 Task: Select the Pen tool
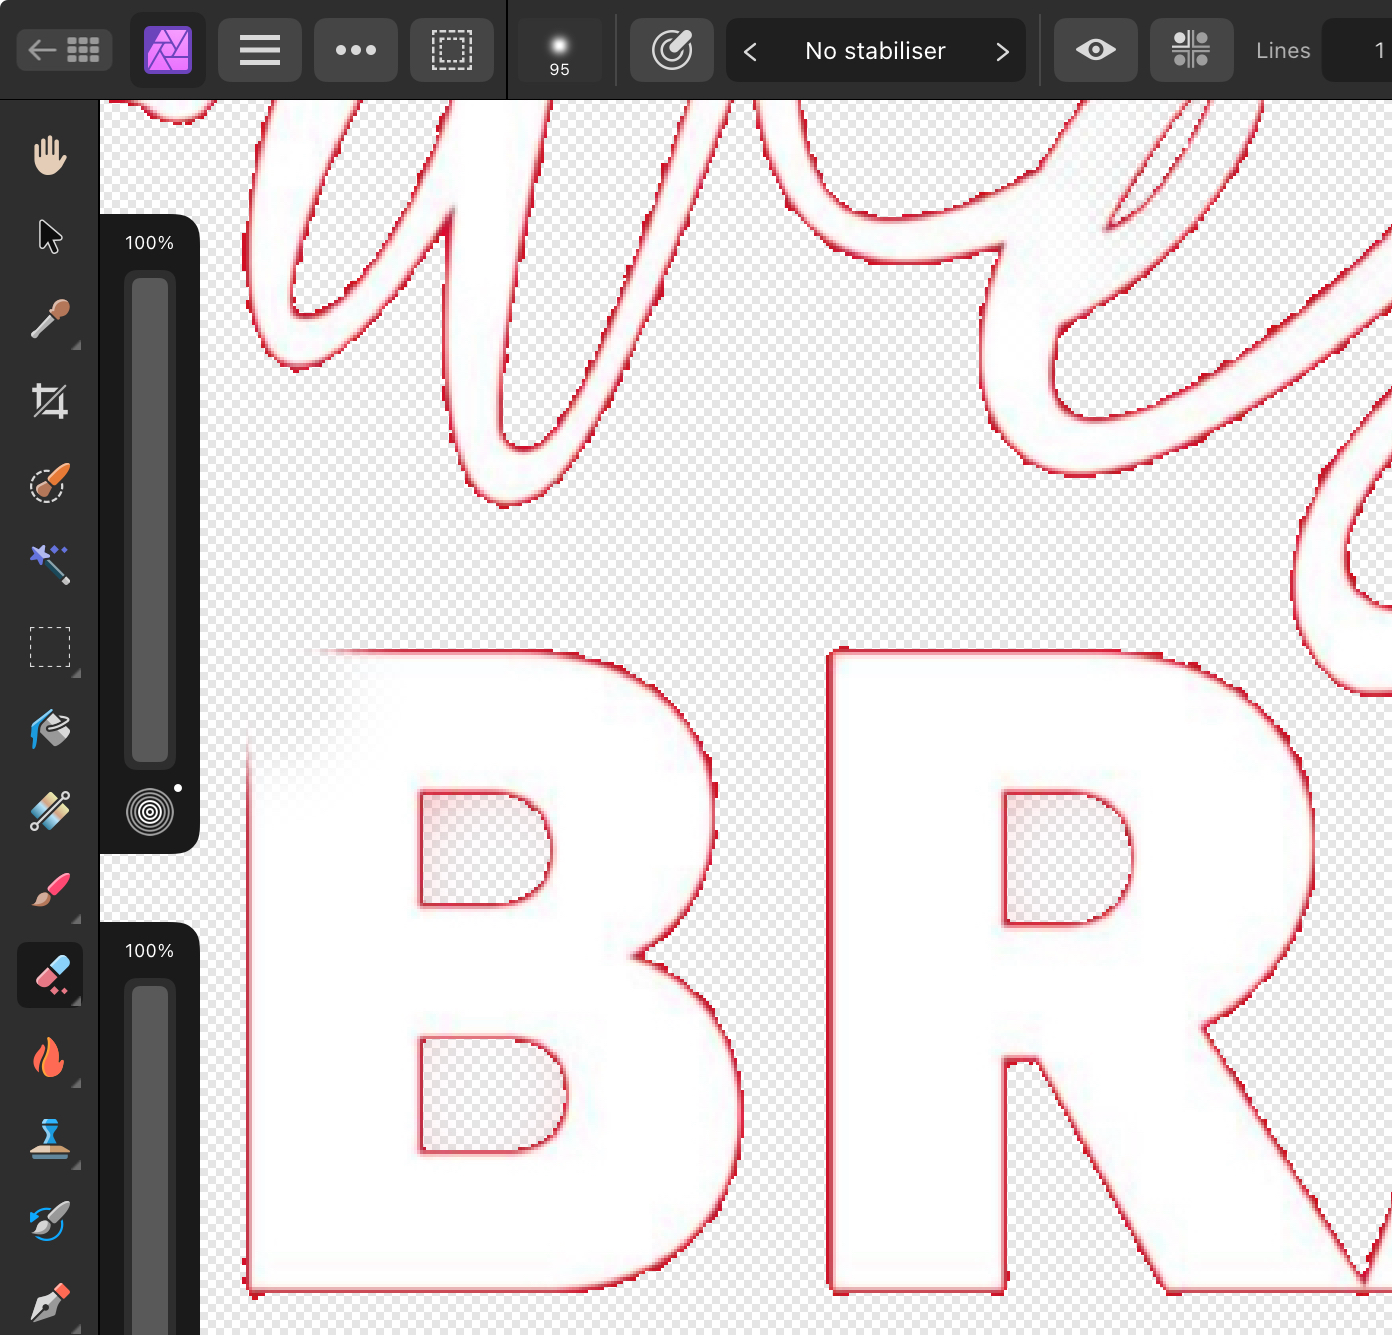(49, 1303)
